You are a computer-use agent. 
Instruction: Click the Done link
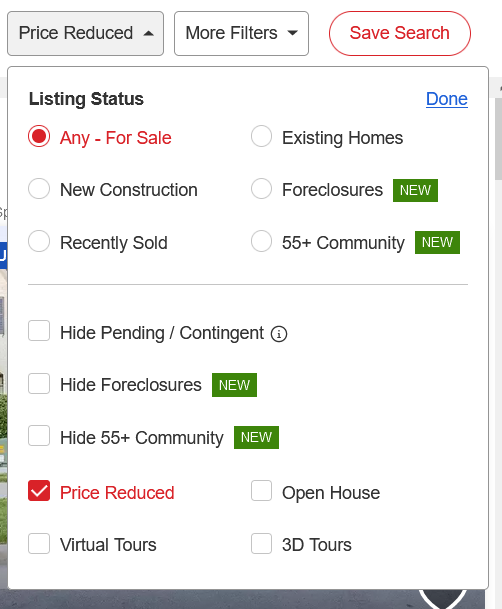[x=446, y=99]
